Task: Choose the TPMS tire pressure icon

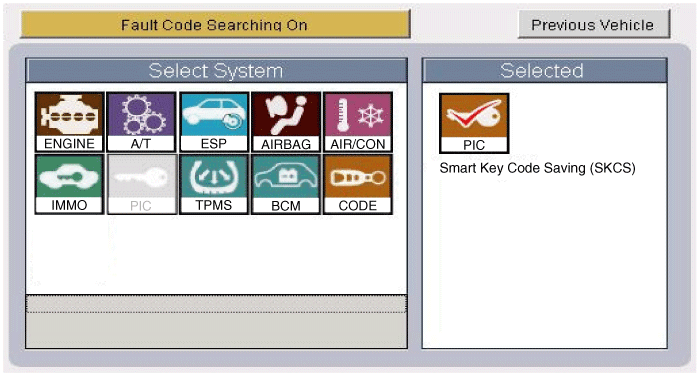Action: 214,184
